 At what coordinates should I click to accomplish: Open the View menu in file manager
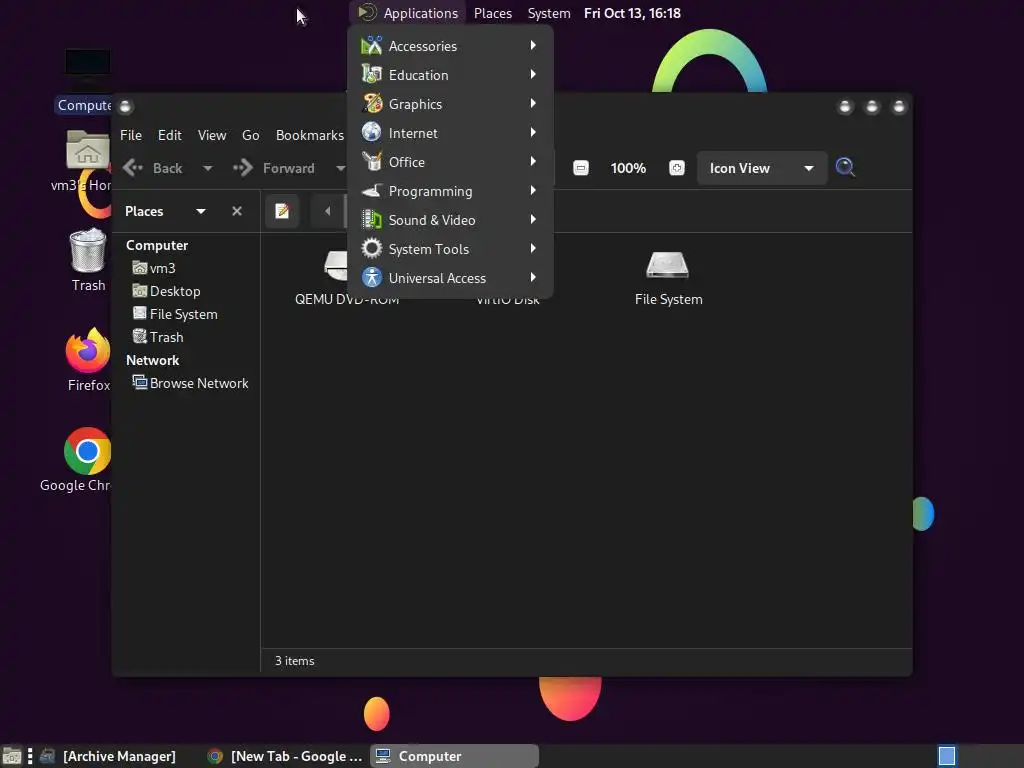[x=212, y=135]
